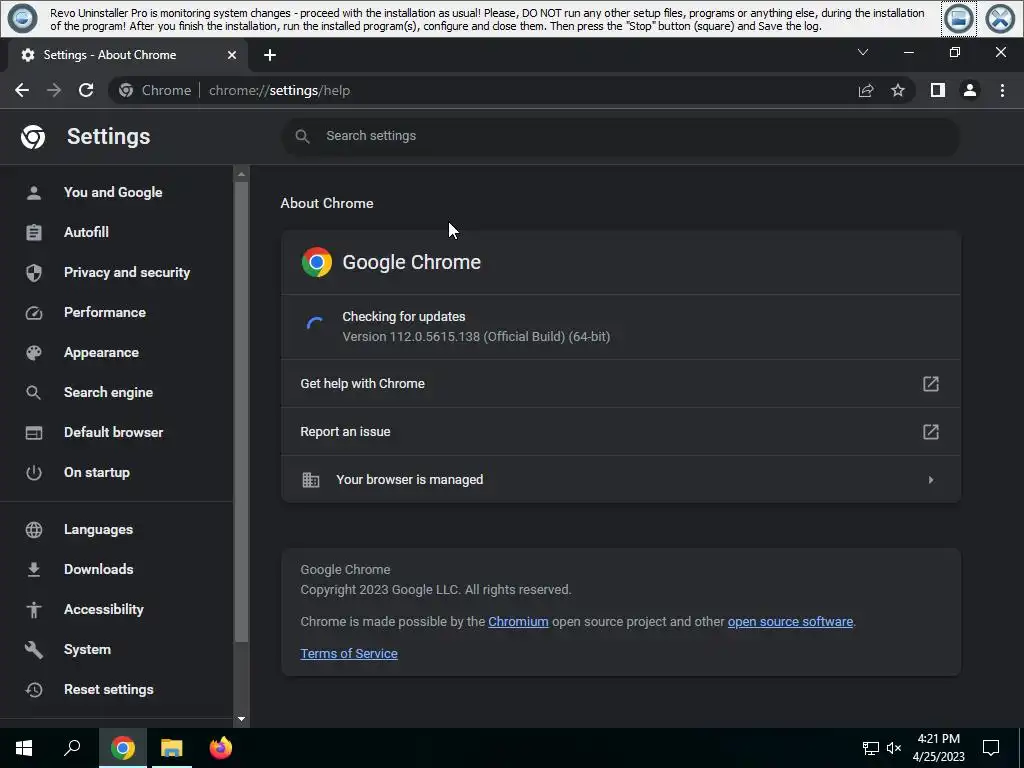Launch Firefox from the taskbar
The width and height of the screenshot is (1024, 768).
pyautogui.click(x=221, y=748)
